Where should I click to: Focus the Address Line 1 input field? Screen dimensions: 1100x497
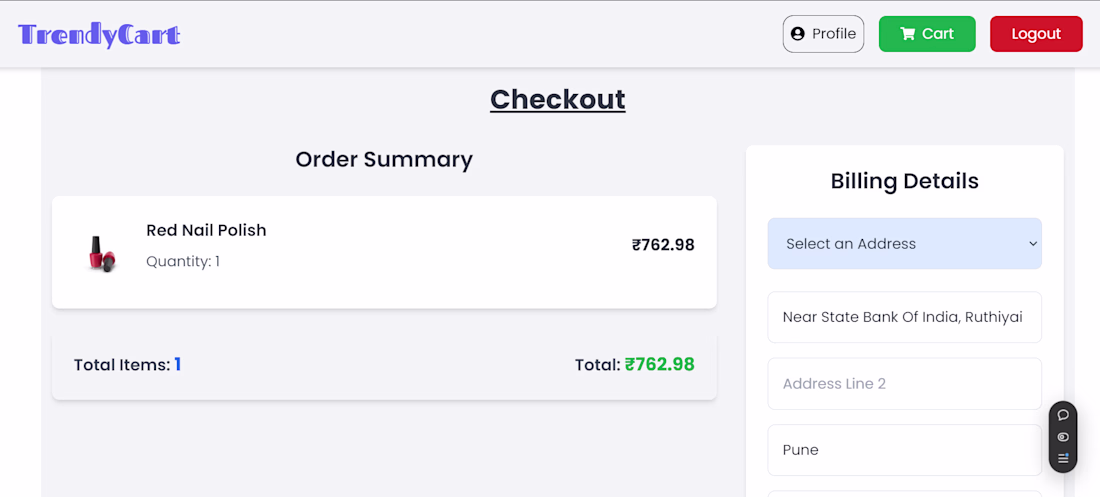tap(904, 317)
